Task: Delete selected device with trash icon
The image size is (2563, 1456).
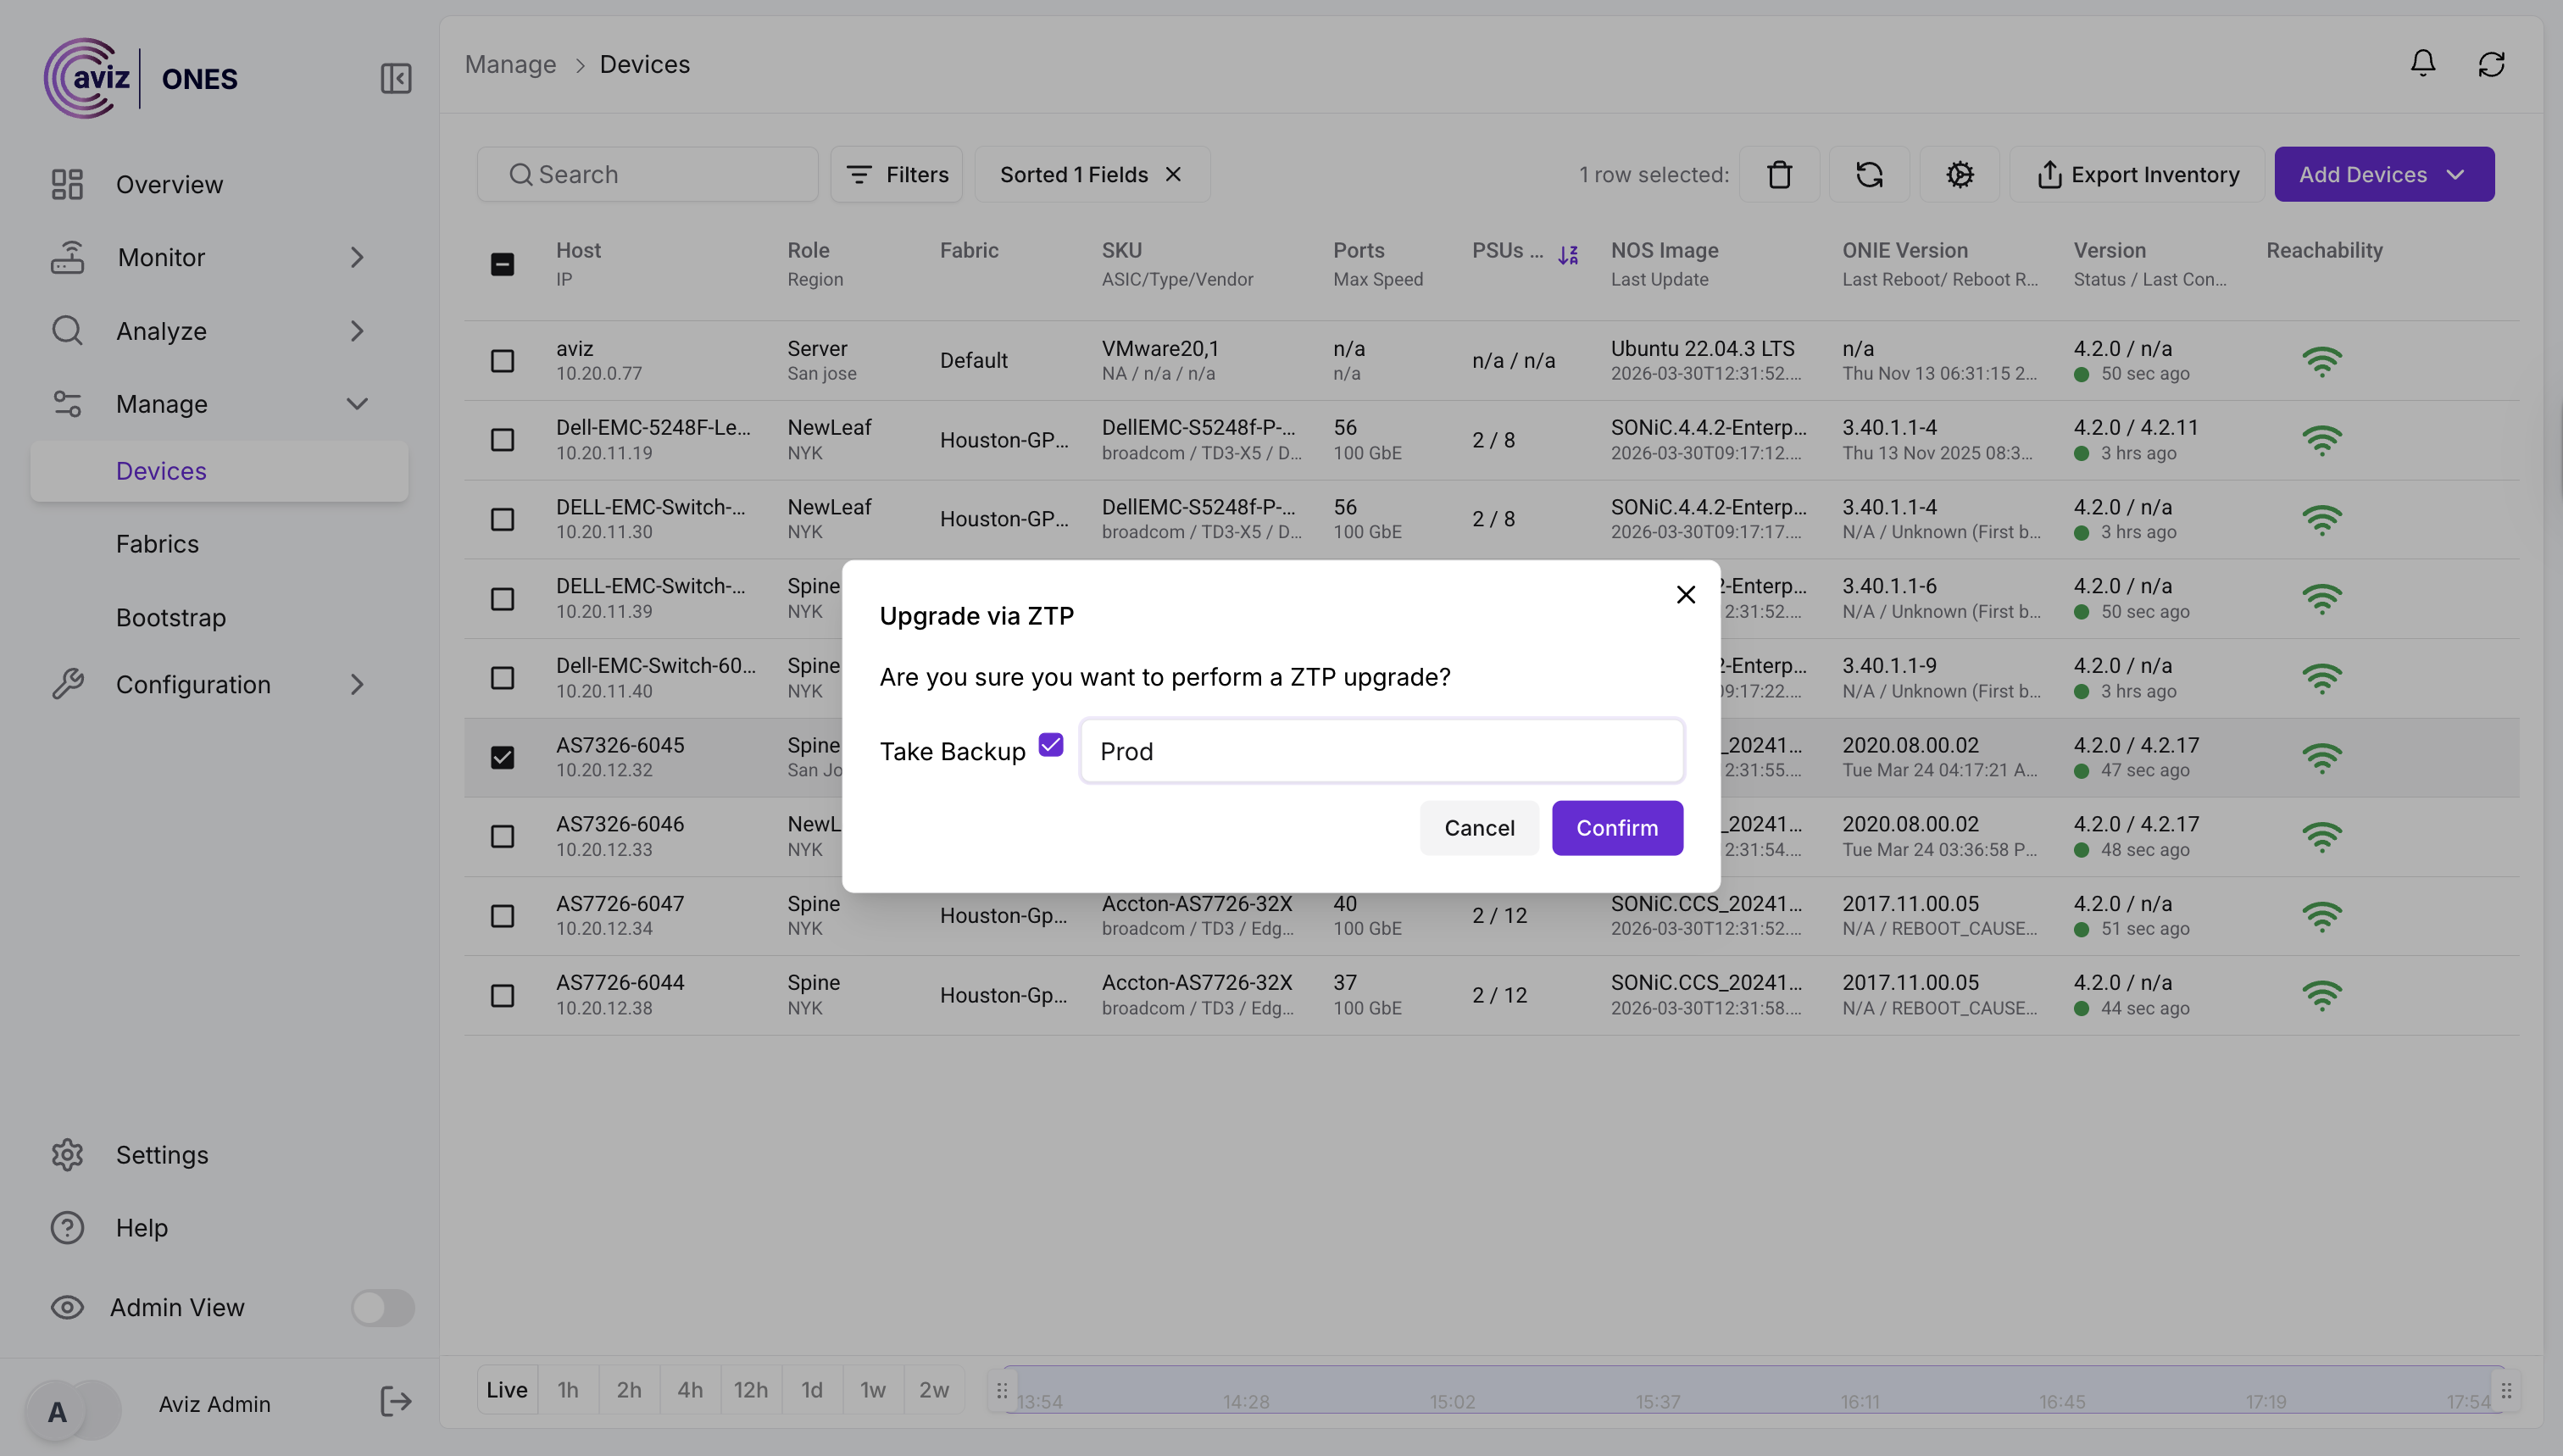Action: pyautogui.click(x=1779, y=174)
